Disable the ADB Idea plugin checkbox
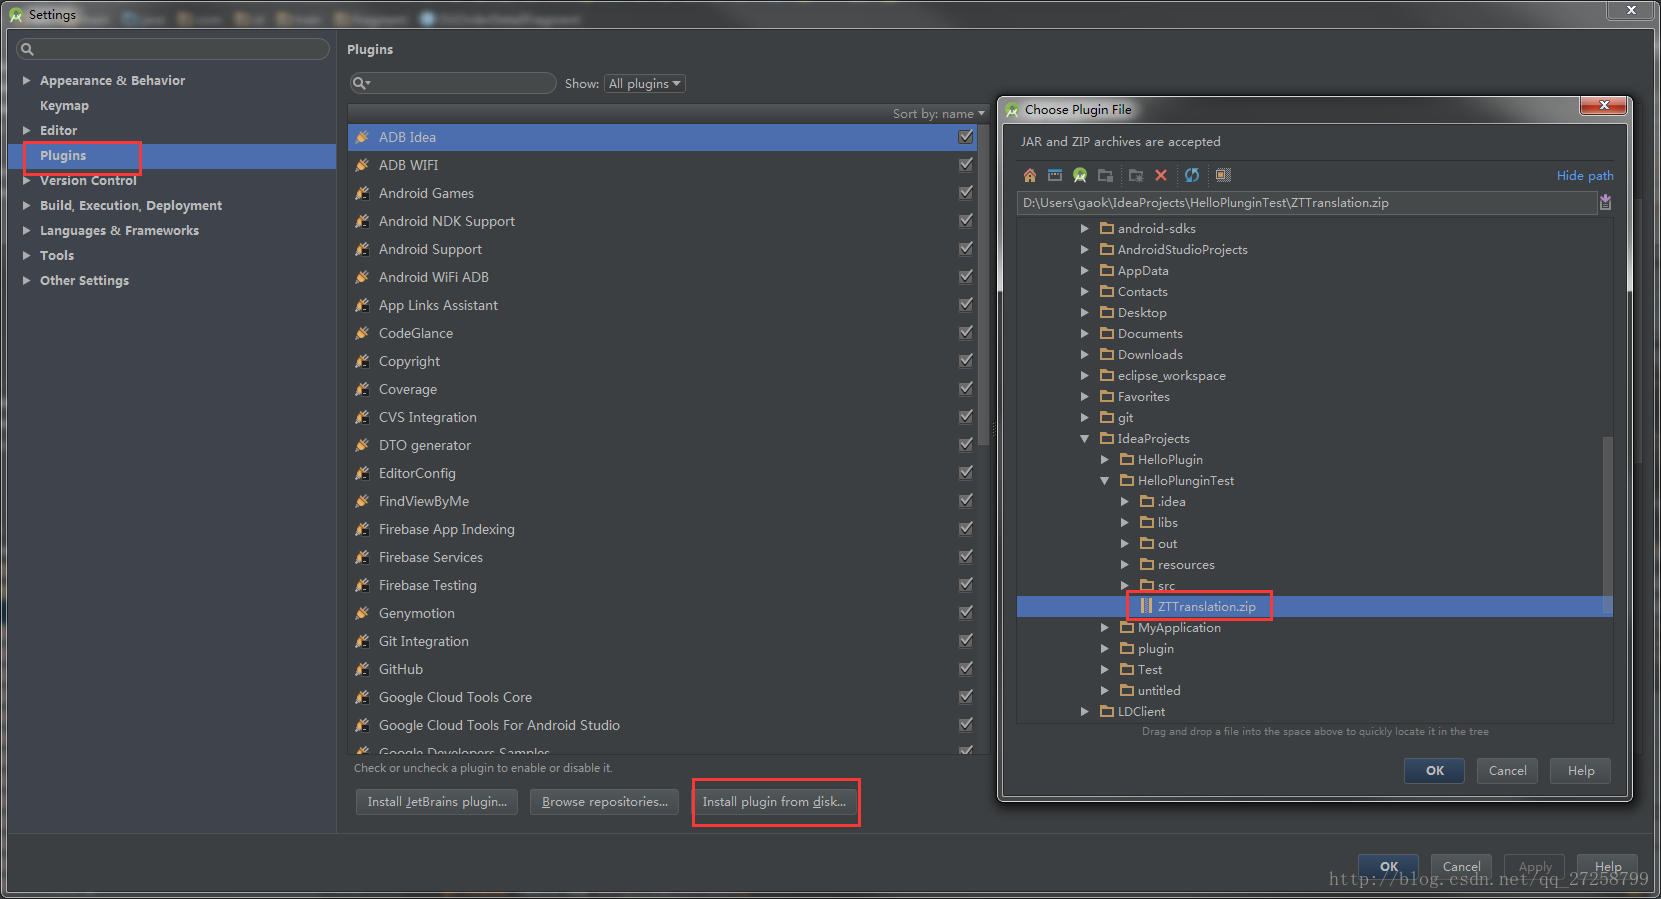 [x=966, y=137]
